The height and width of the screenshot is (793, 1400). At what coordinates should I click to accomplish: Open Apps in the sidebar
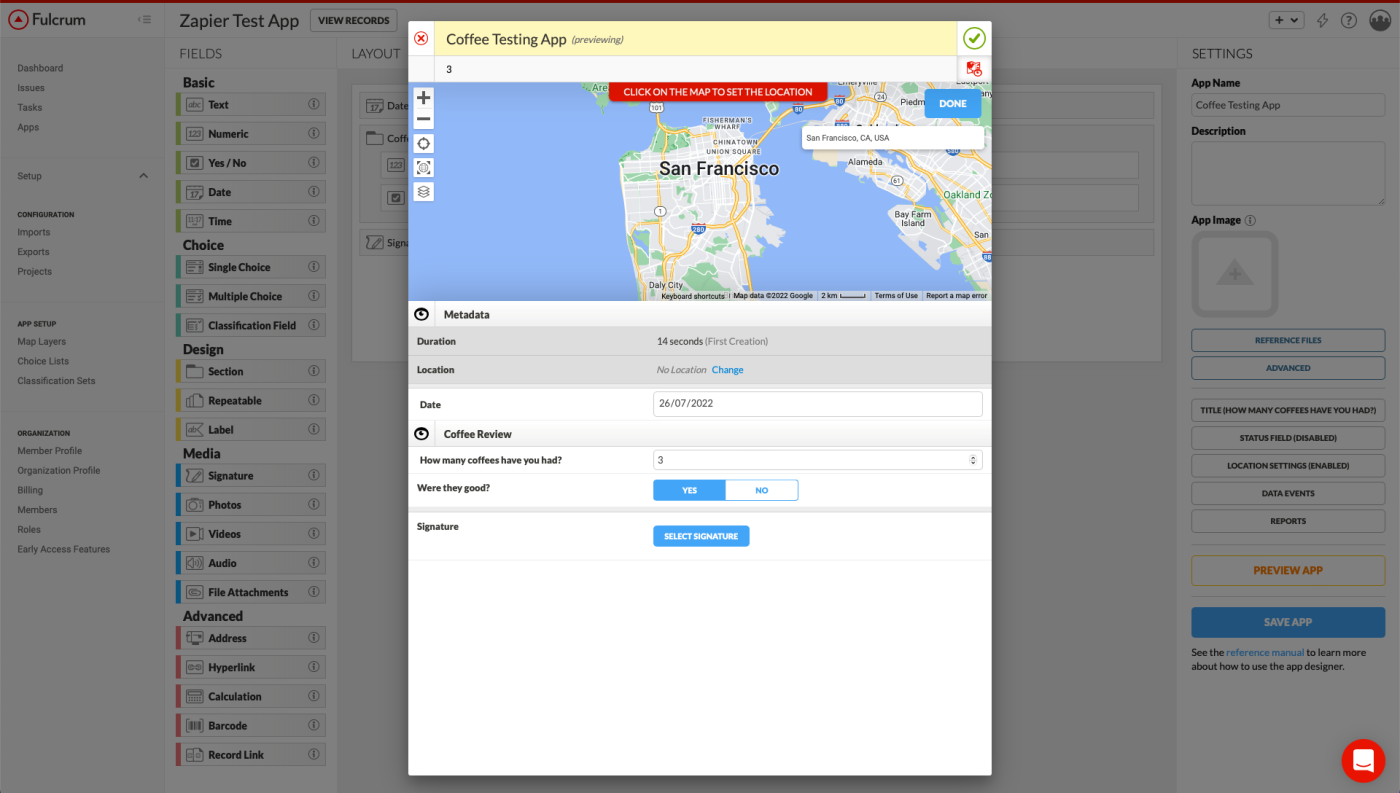pos(28,127)
